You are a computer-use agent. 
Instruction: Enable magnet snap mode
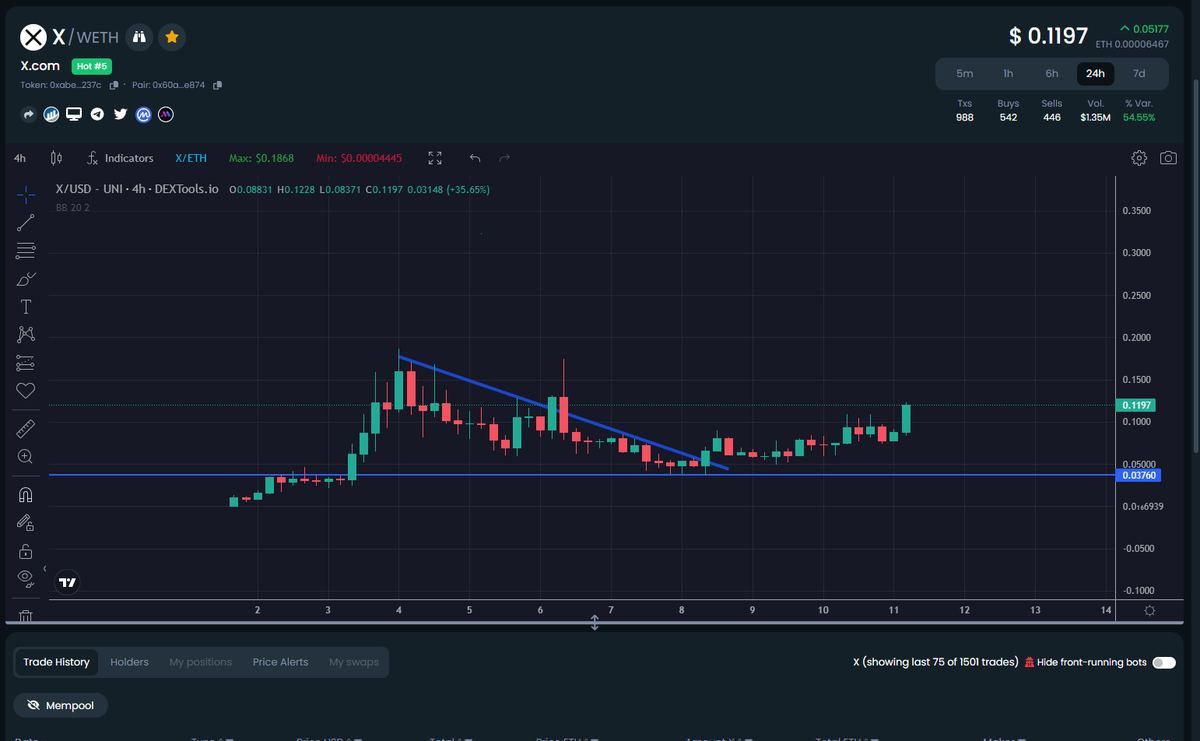coord(25,494)
